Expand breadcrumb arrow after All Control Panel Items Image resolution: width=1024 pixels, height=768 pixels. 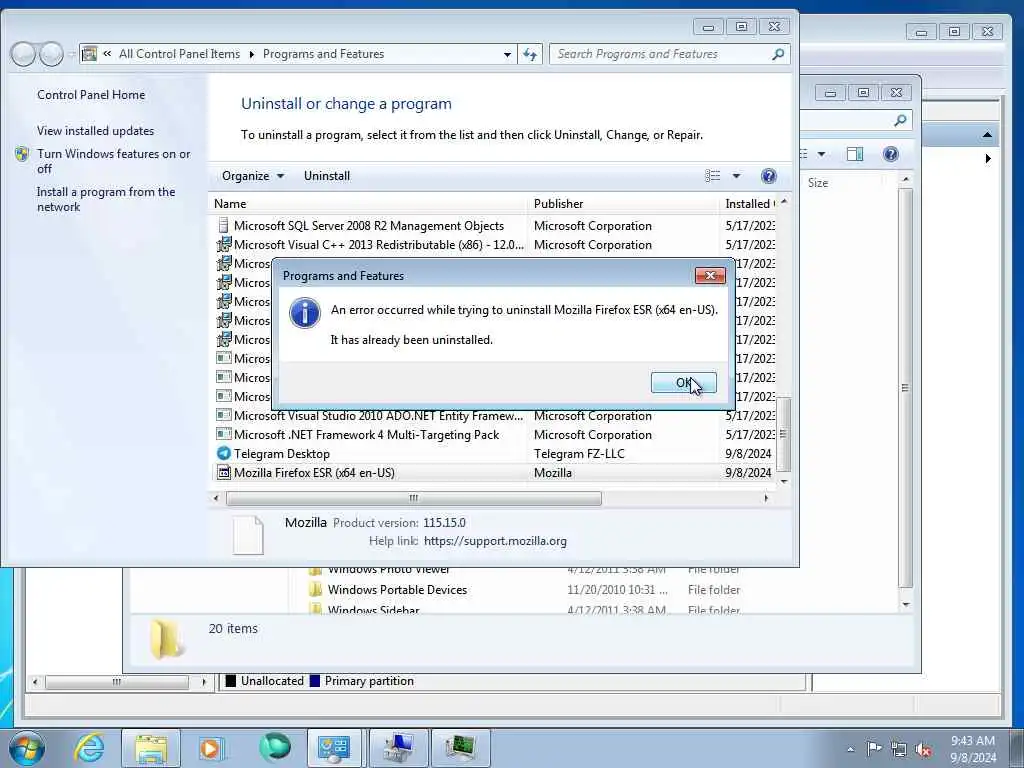pyautogui.click(x=251, y=54)
